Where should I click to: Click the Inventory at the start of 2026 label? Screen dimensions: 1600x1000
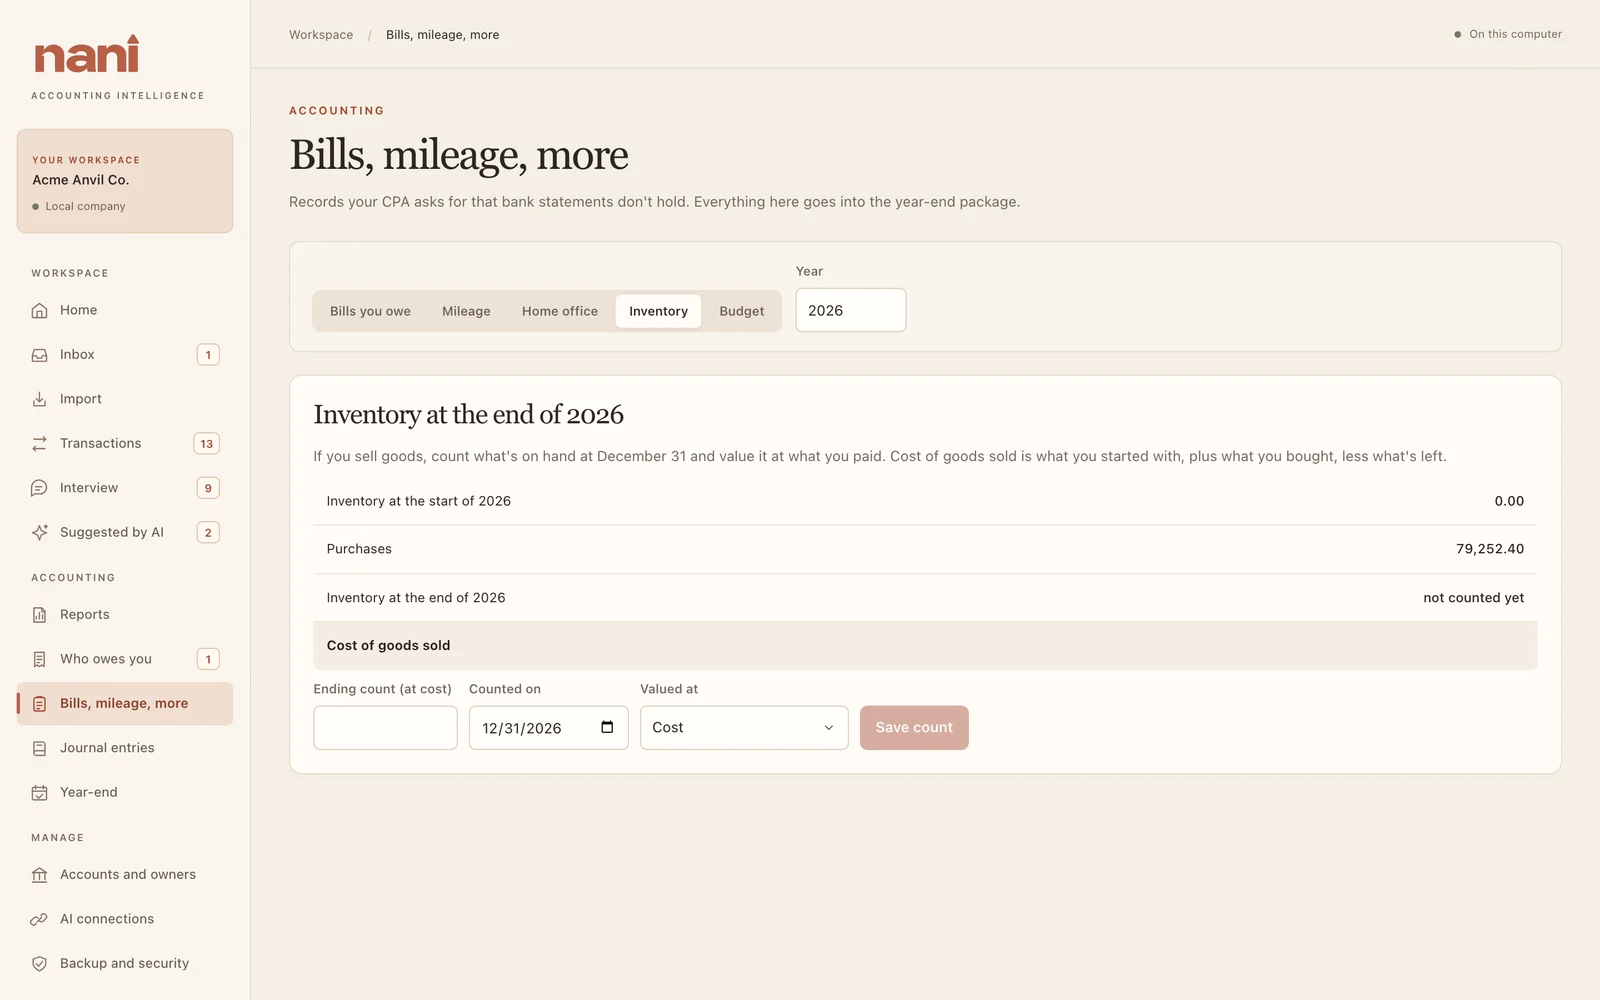pyautogui.click(x=419, y=501)
